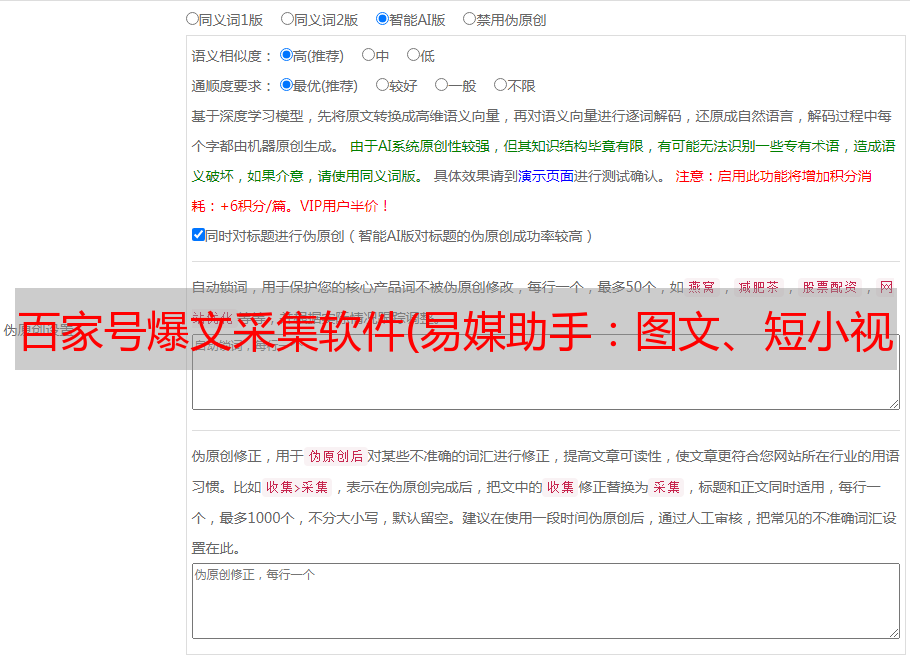Grab the 伪原创修正 textarea resize handle
This screenshot has width=911, height=658.
[894, 633]
